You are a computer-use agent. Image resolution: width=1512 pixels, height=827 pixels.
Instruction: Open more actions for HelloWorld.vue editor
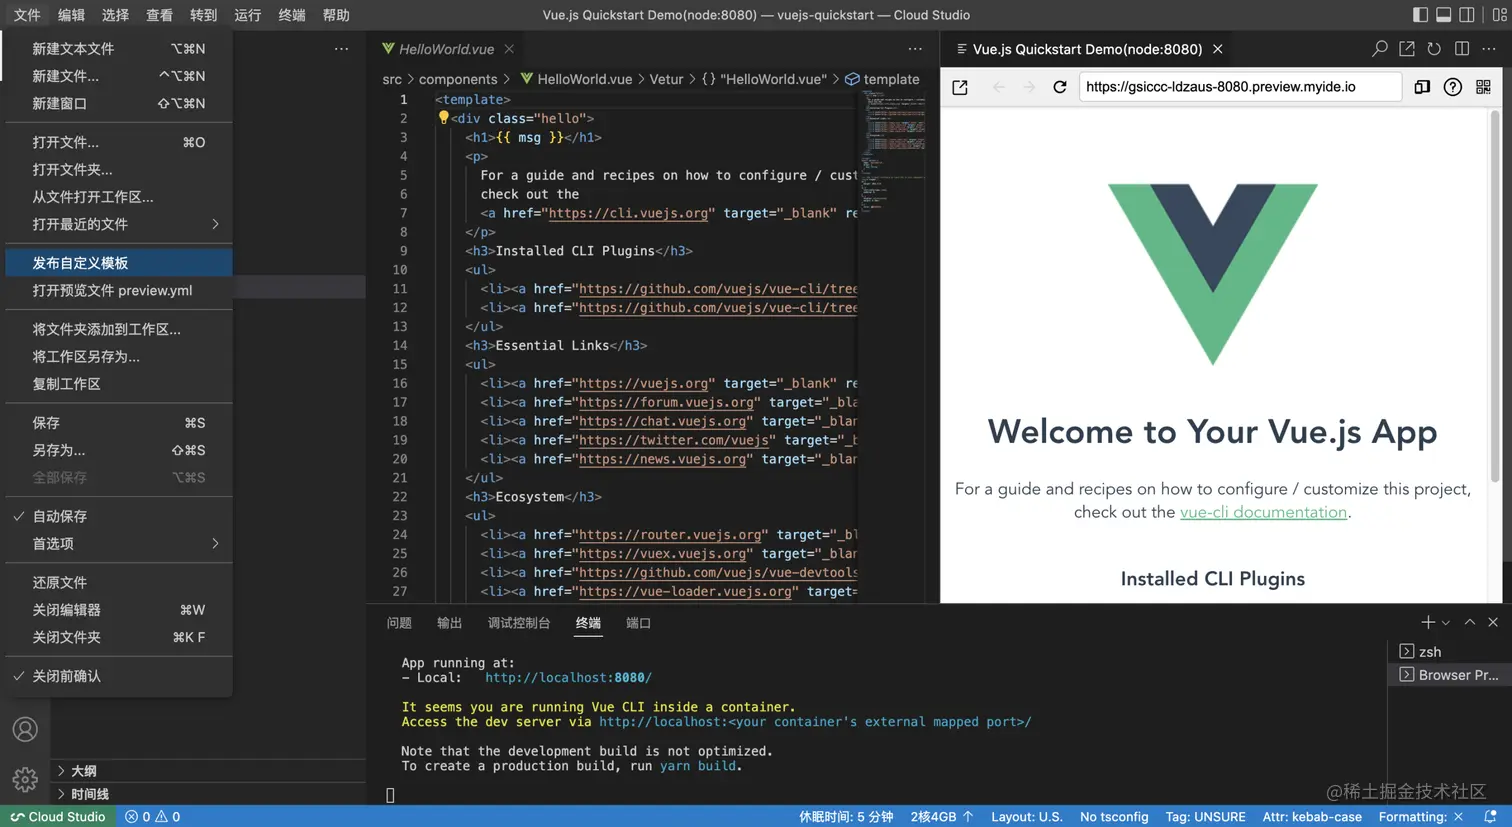point(915,48)
